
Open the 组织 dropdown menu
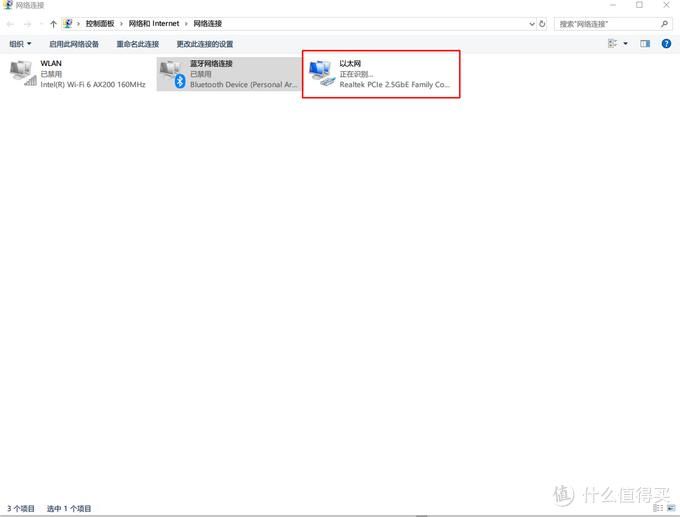20,44
